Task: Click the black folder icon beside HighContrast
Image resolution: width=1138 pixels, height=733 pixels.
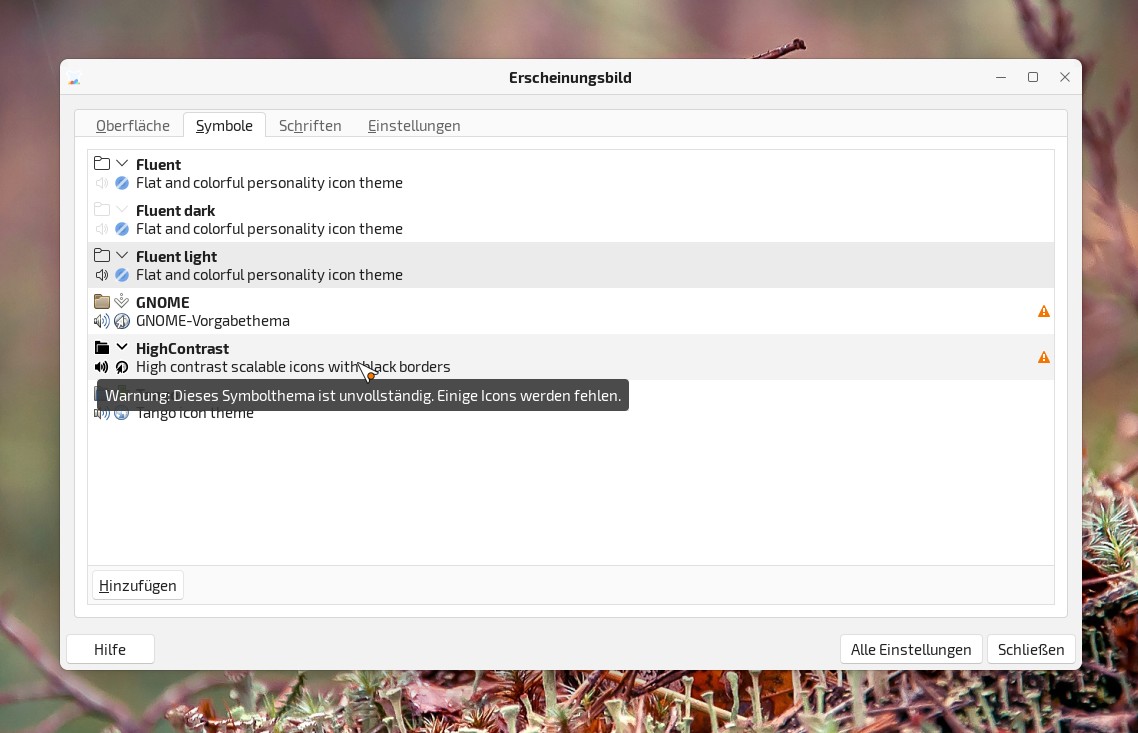Action: 102,348
